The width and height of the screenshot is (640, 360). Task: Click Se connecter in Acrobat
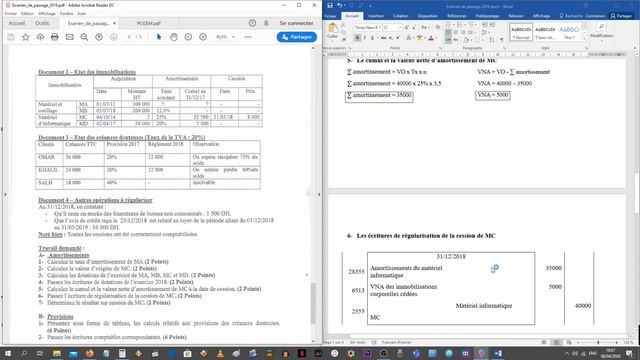click(x=296, y=23)
